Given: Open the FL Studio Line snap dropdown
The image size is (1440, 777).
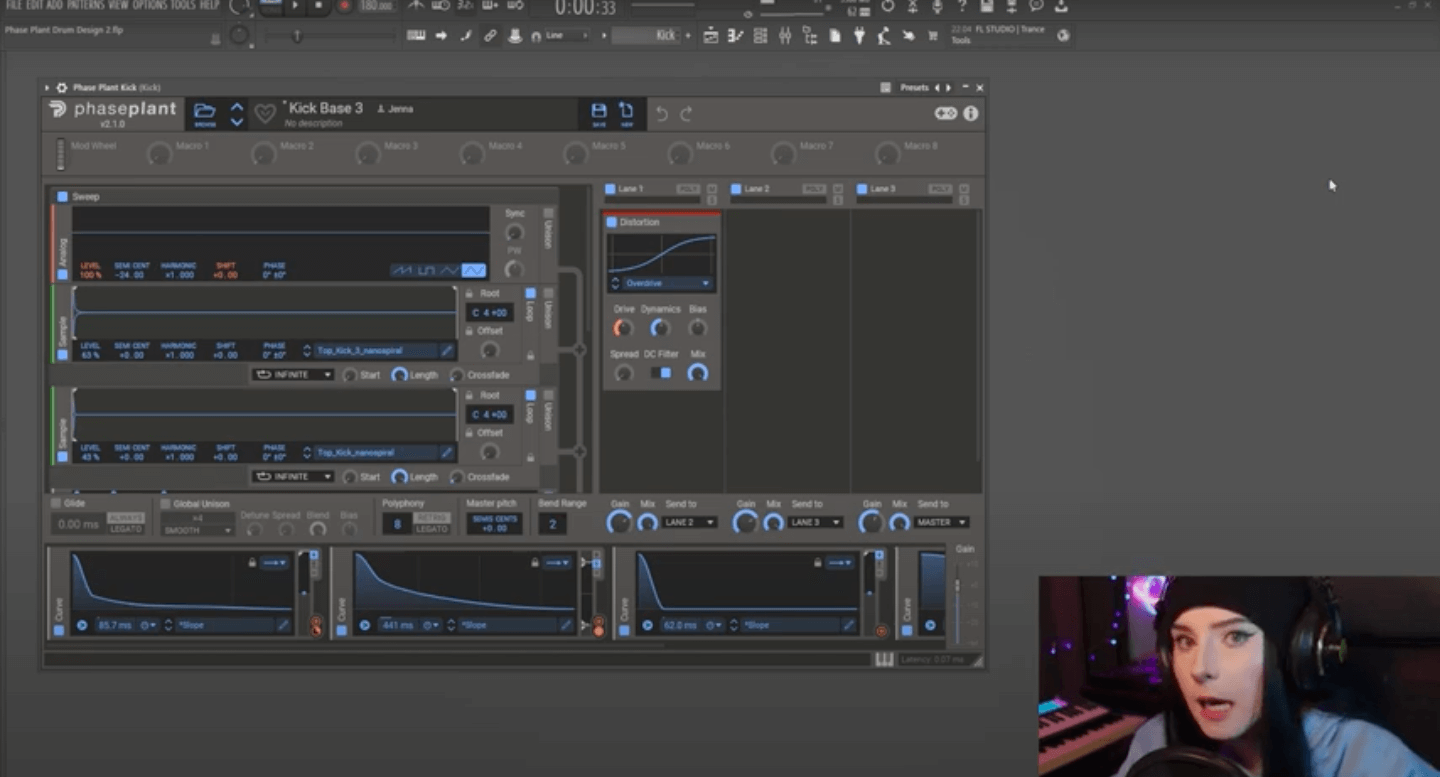Looking at the screenshot, I should [567, 36].
